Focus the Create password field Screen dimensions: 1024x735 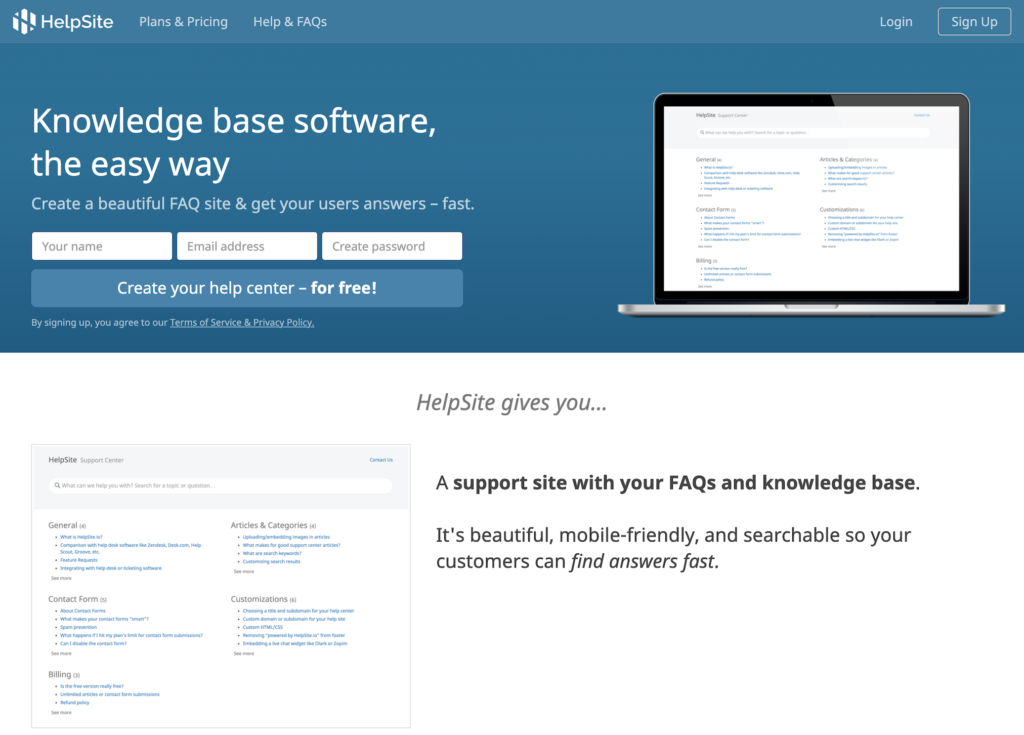[x=392, y=246]
